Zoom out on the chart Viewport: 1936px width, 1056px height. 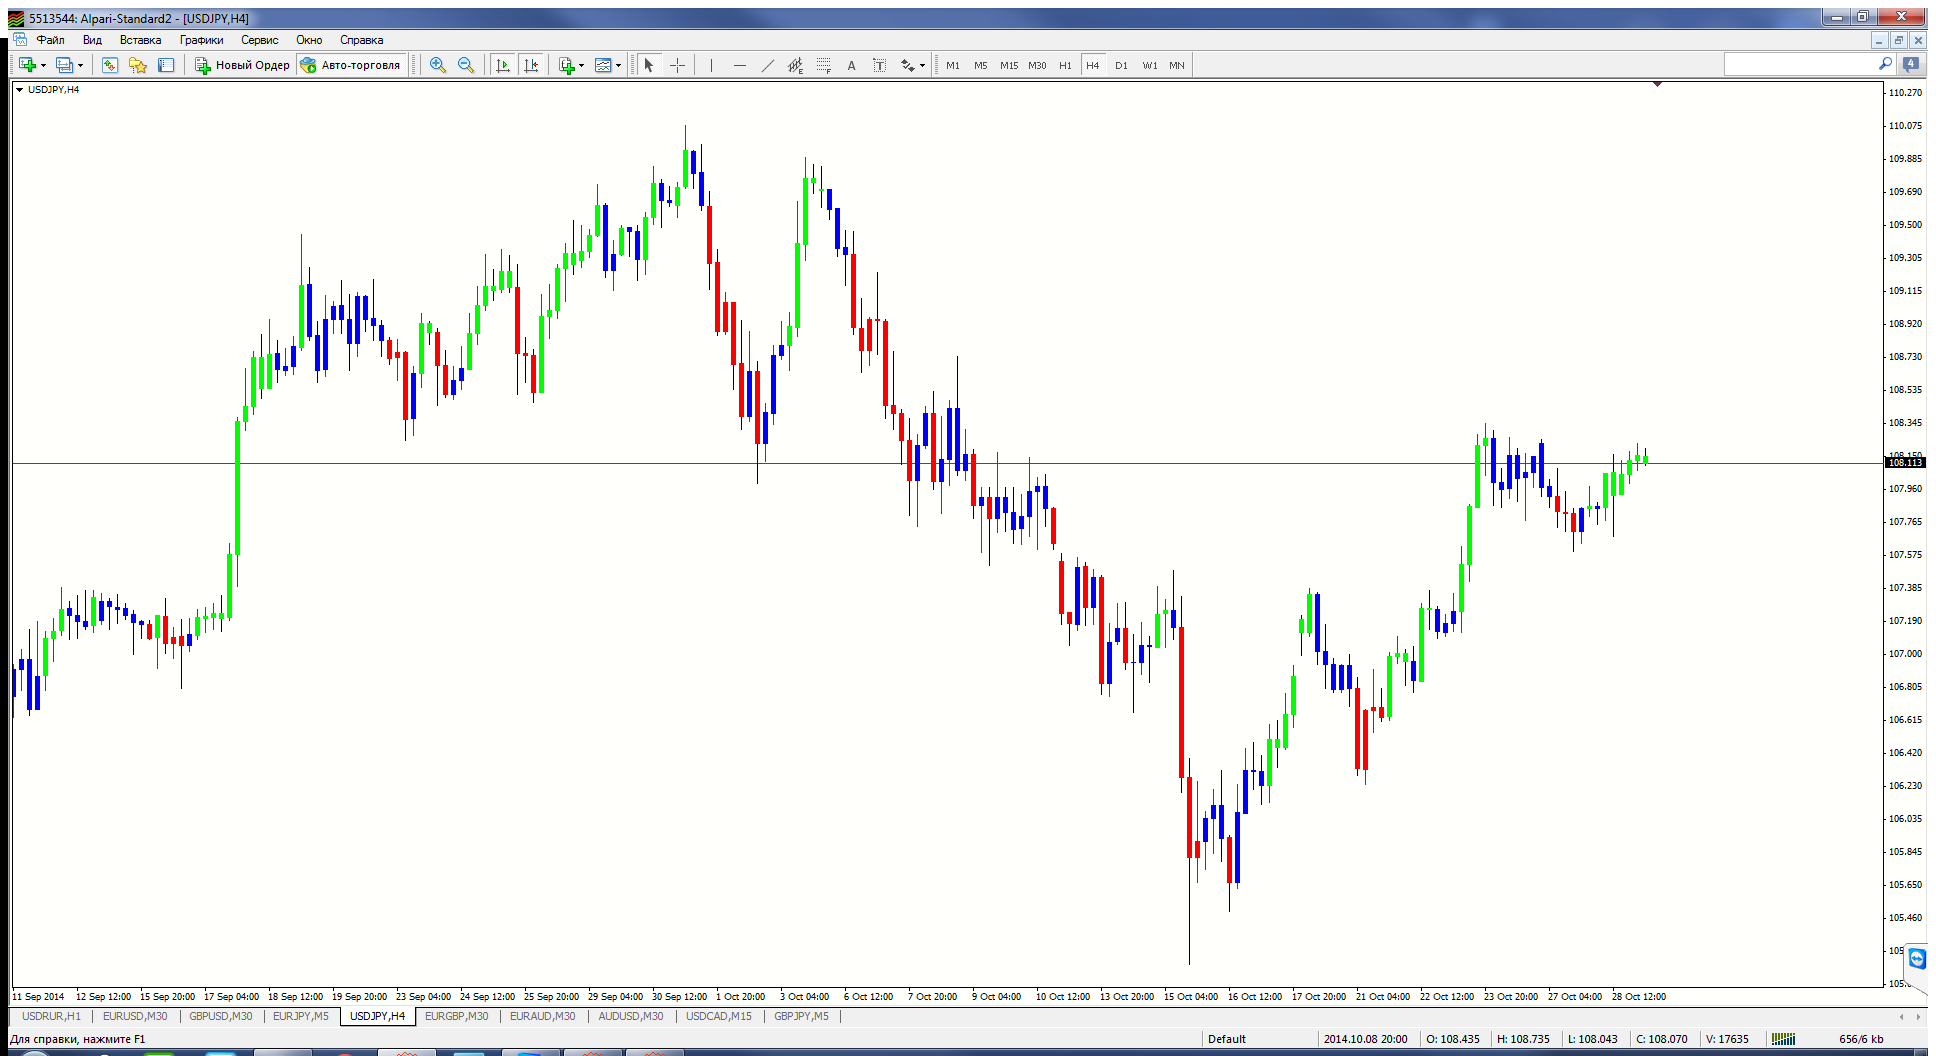(466, 65)
